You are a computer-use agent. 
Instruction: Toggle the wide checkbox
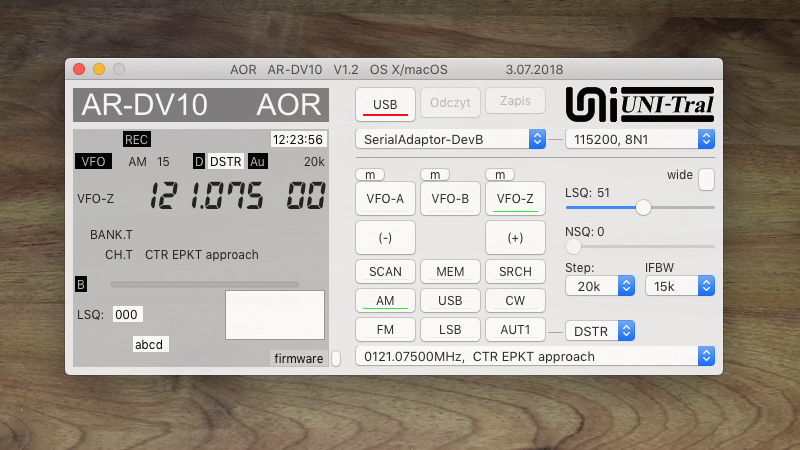706,180
